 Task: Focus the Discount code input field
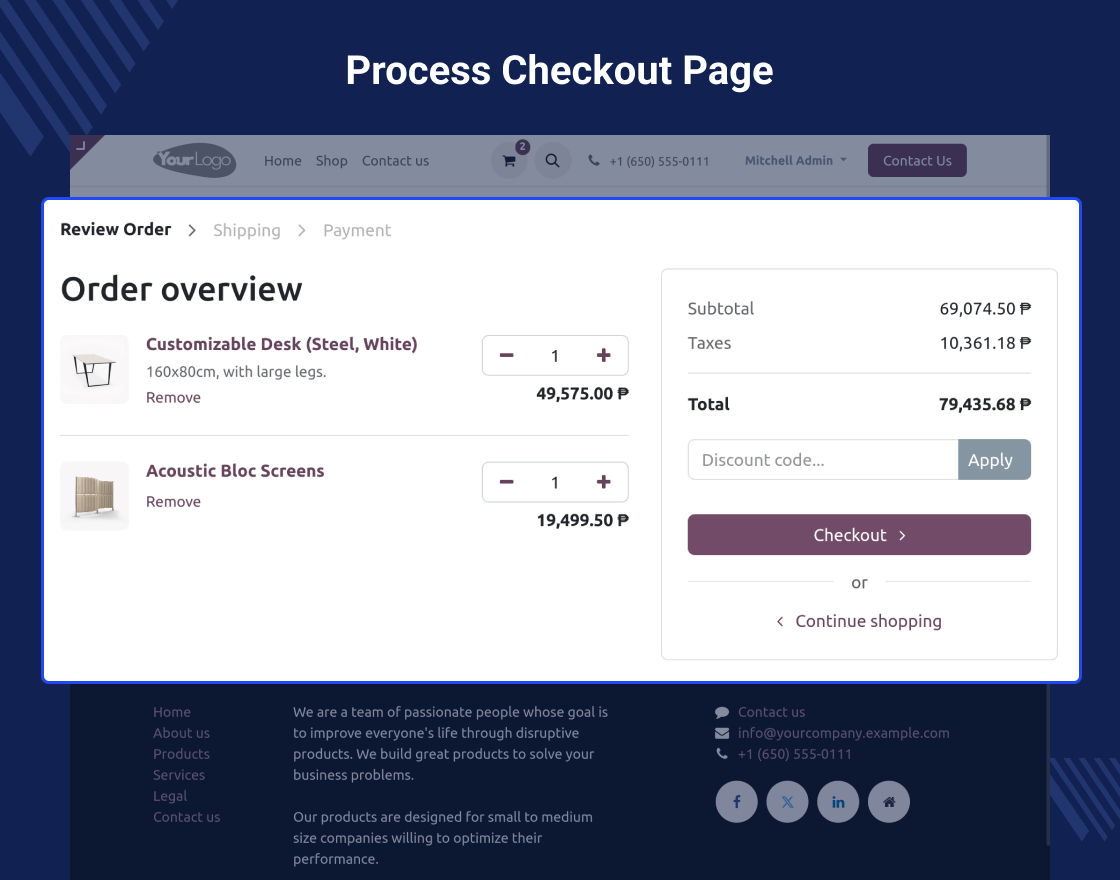click(x=823, y=460)
